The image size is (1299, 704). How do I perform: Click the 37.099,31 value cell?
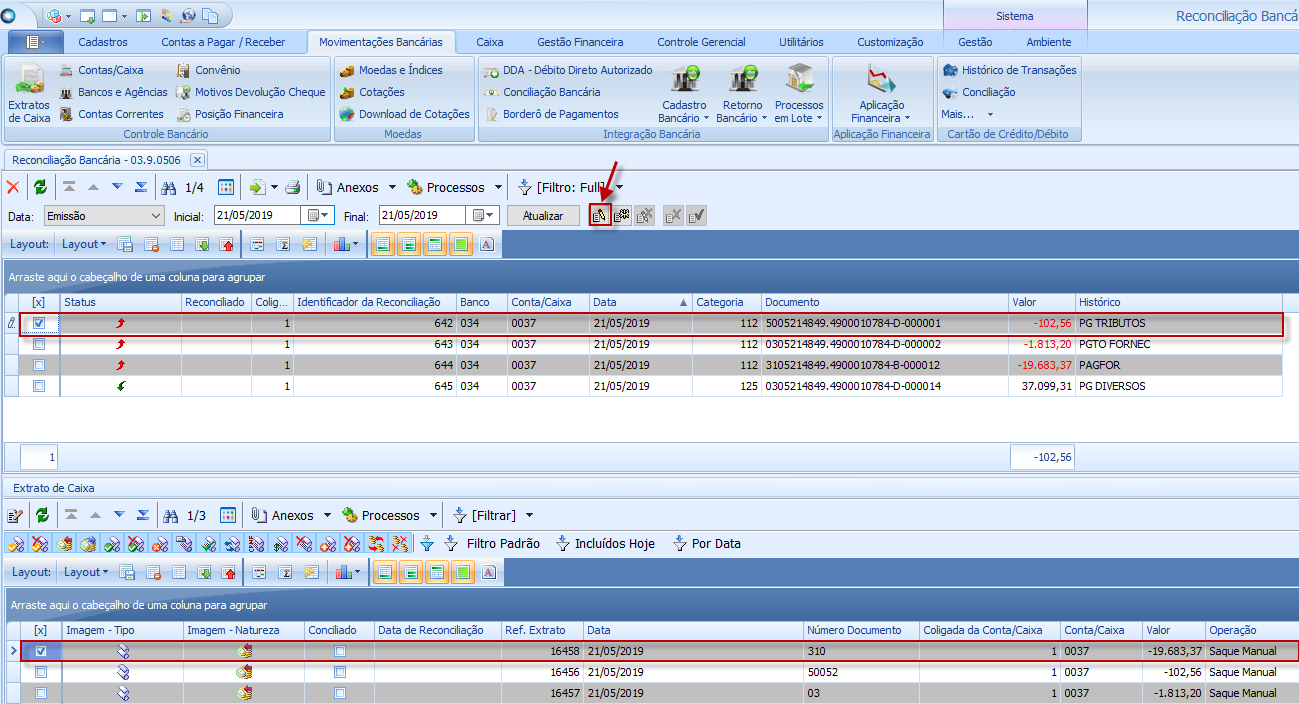(1041, 386)
